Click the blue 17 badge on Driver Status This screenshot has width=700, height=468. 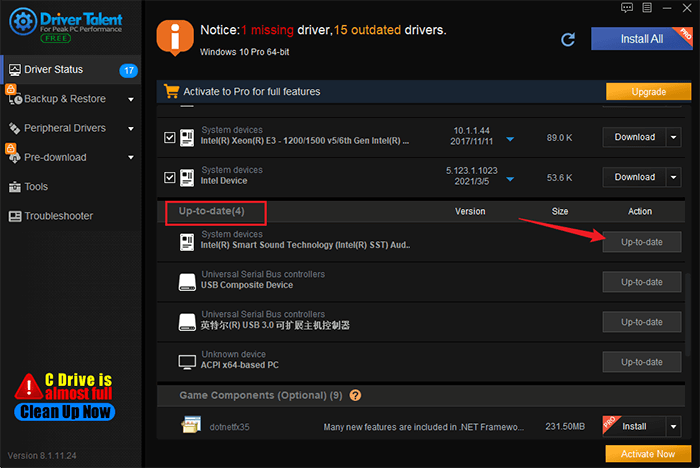129,70
